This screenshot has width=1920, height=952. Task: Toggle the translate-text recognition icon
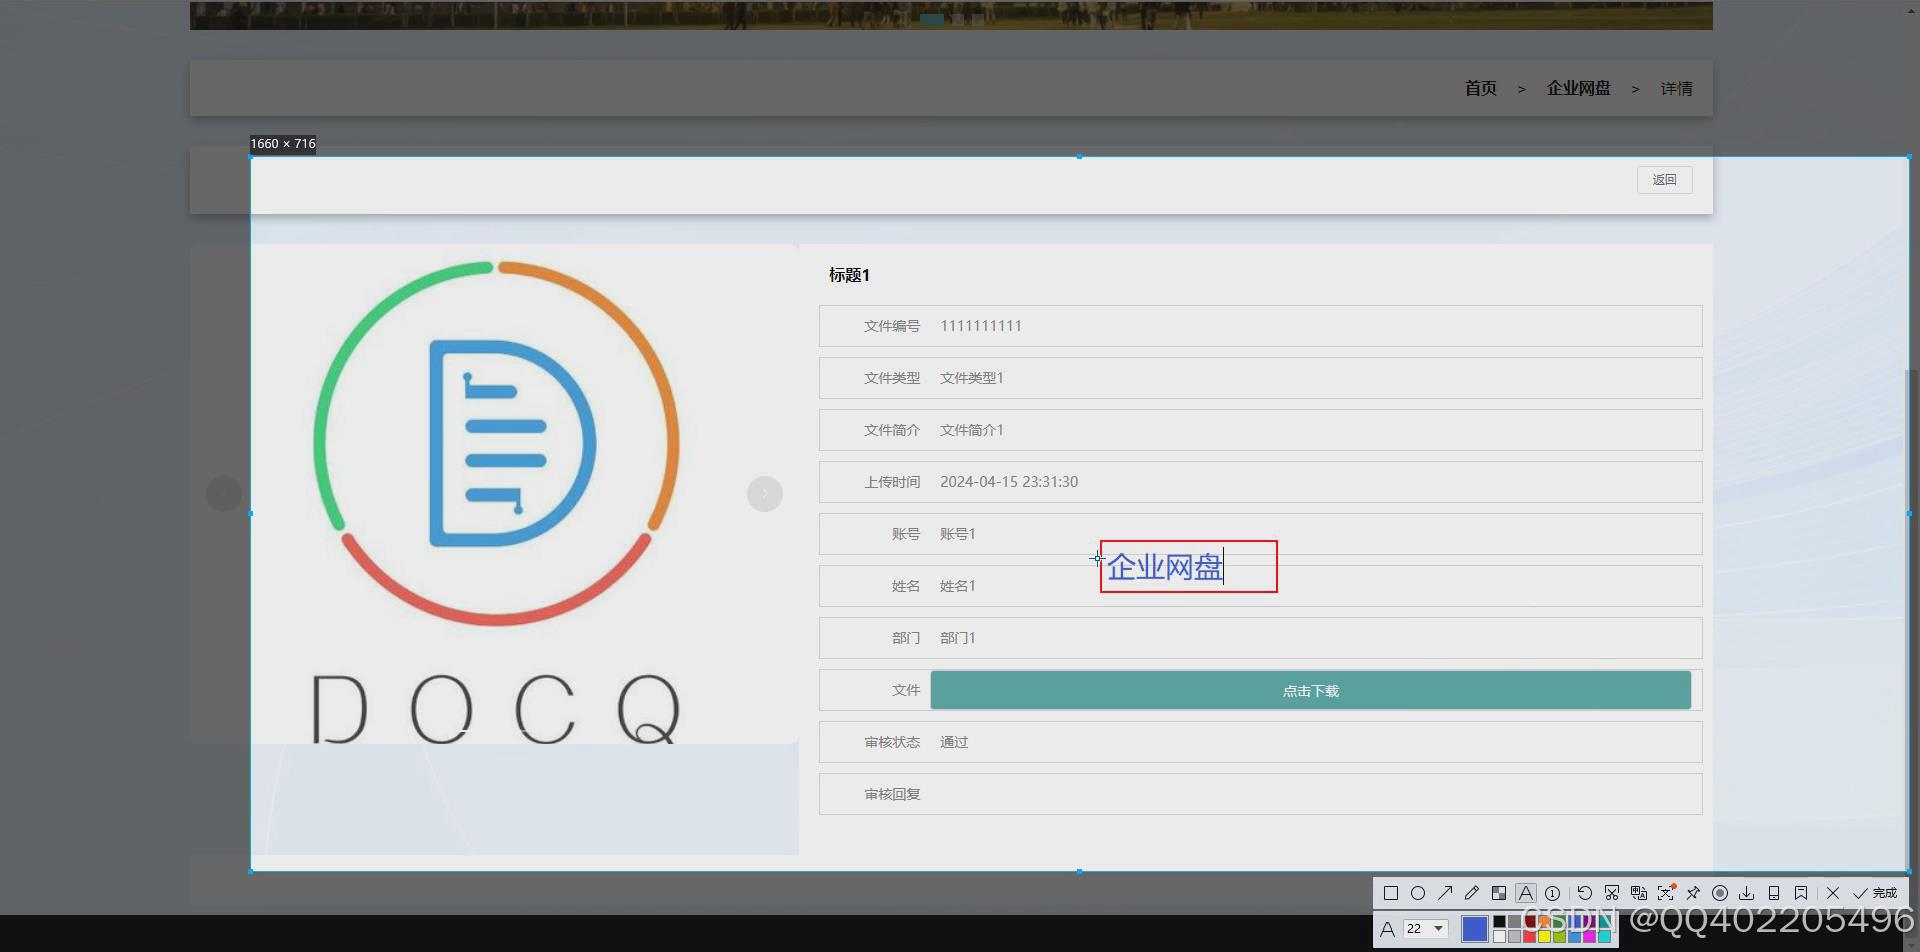1640,893
